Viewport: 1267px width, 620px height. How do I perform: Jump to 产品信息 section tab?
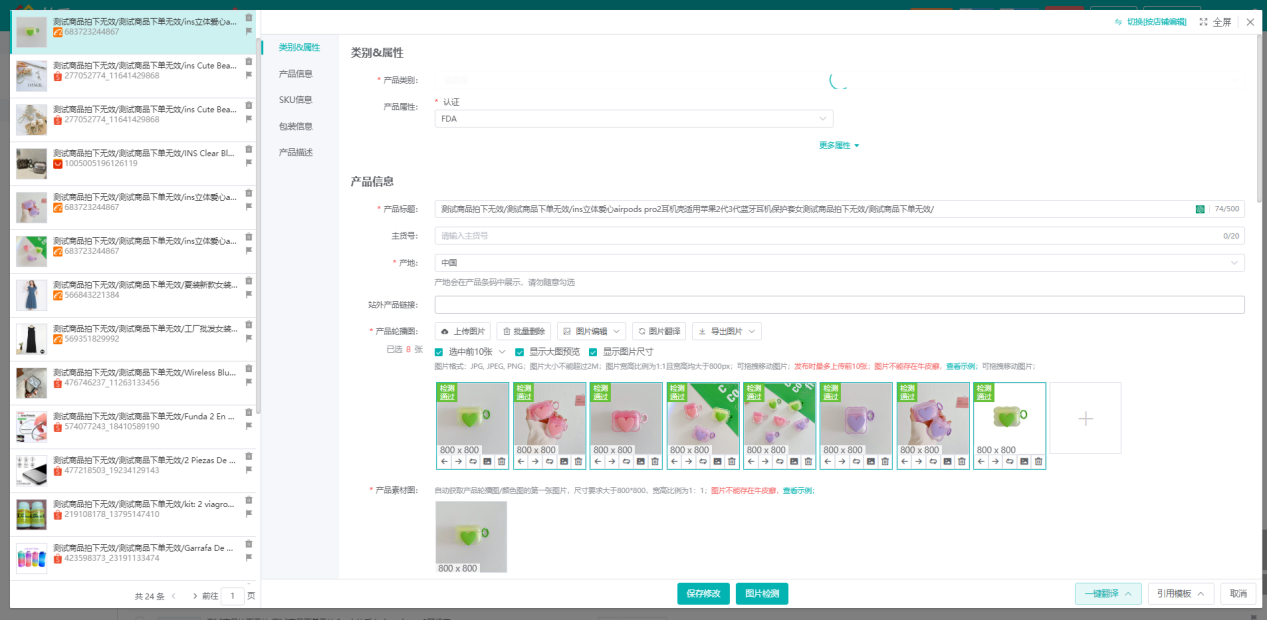(x=295, y=73)
